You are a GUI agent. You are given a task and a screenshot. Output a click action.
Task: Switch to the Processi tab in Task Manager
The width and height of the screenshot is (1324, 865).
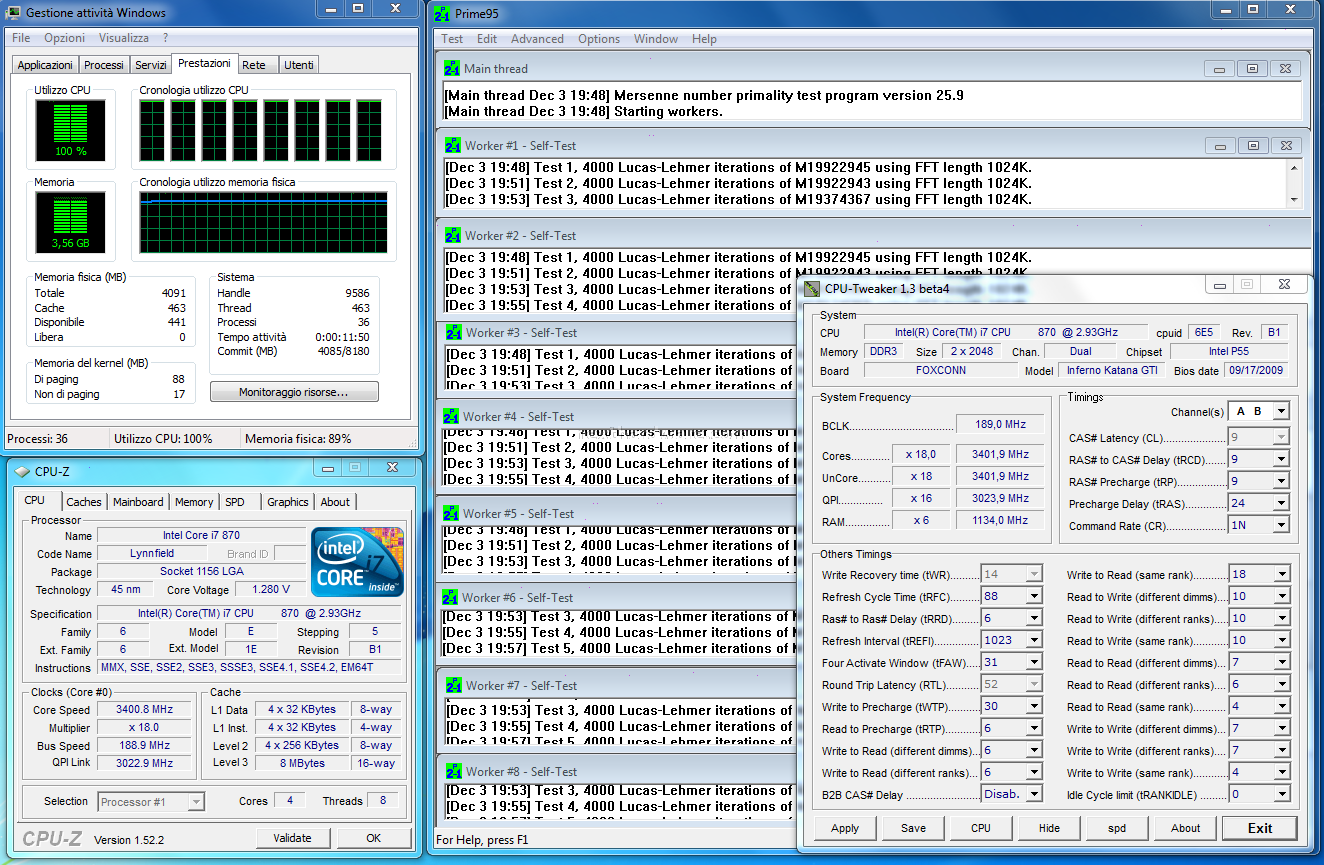point(104,65)
